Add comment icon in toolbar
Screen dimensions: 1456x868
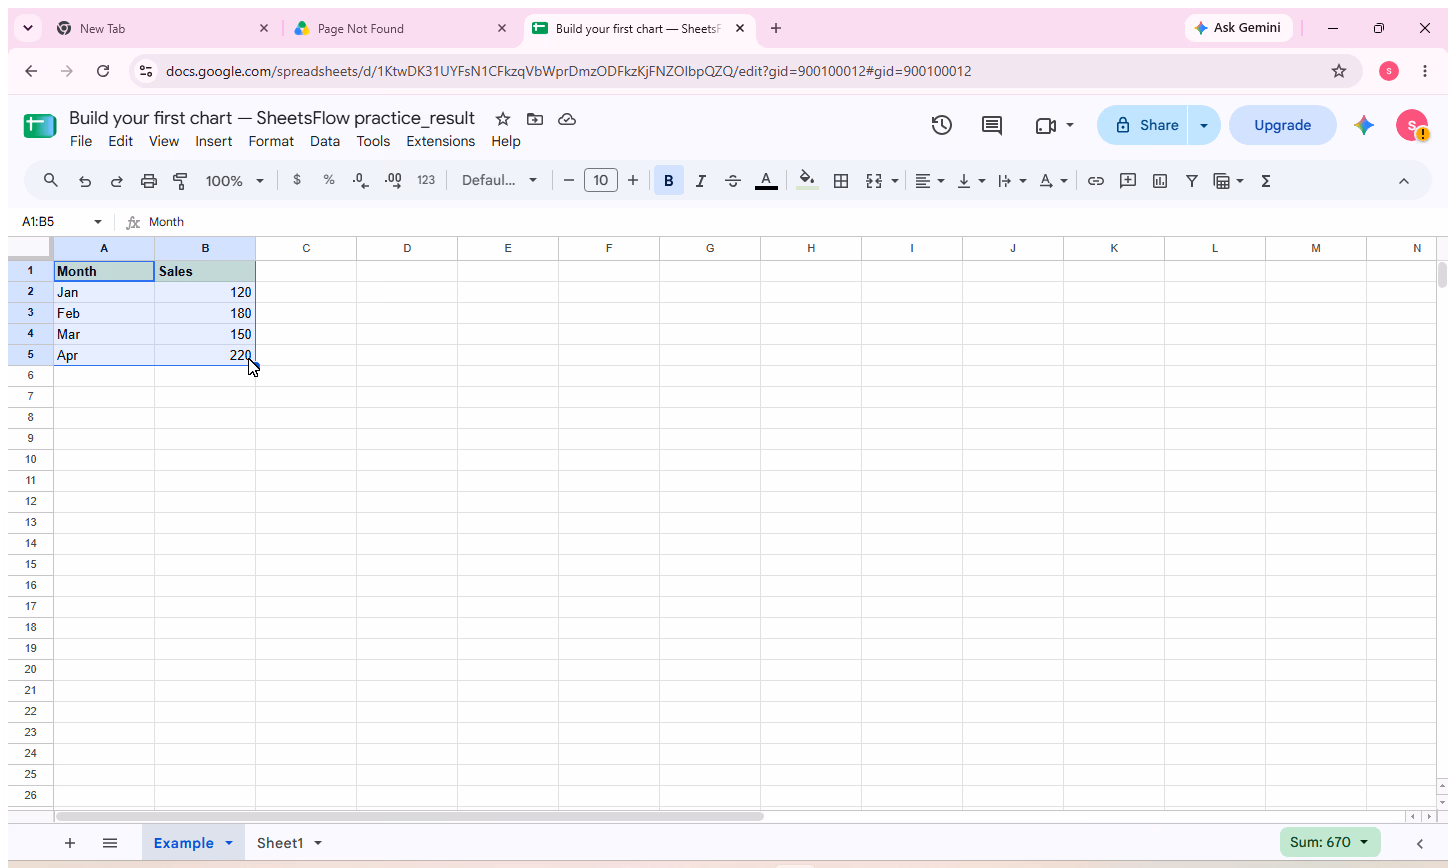[1128, 181]
